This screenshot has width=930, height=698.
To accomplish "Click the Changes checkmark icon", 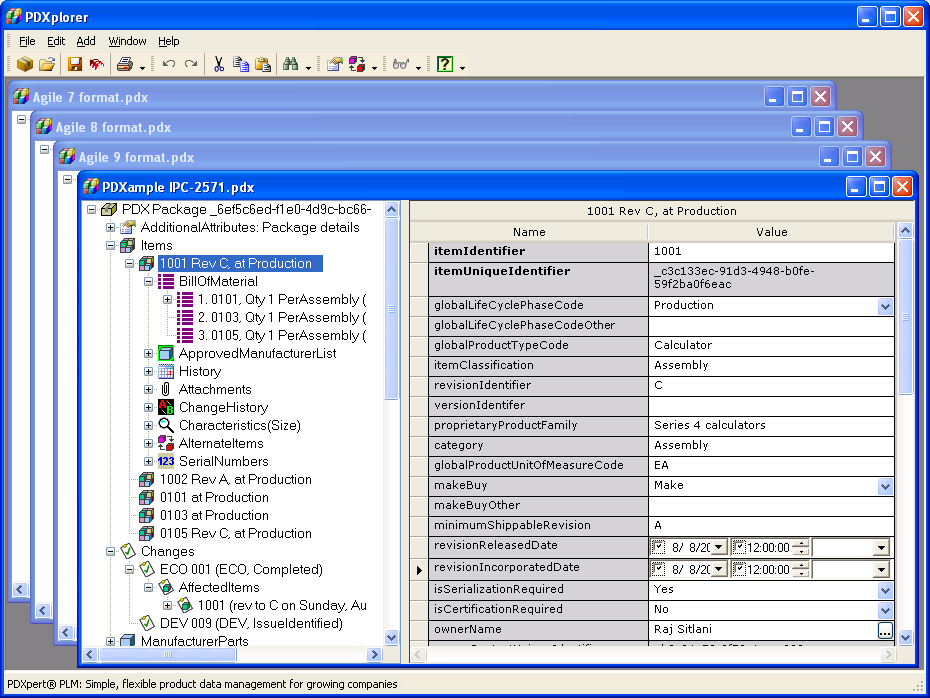I will [x=128, y=552].
